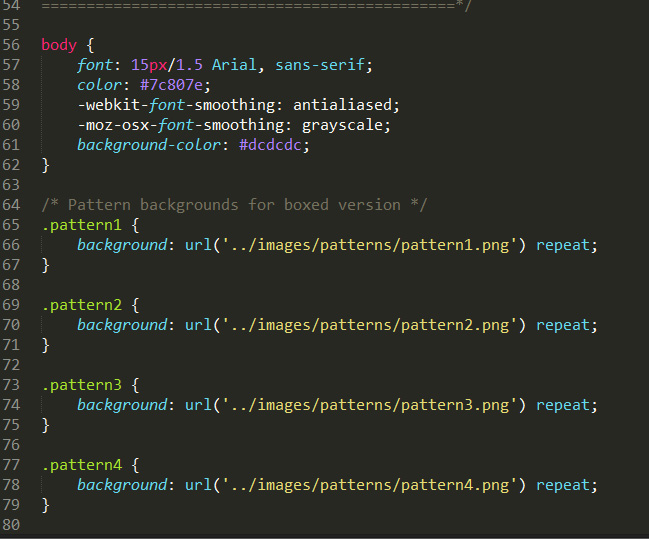
Task: Click the body selector on line 56
Action: click(59, 45)
